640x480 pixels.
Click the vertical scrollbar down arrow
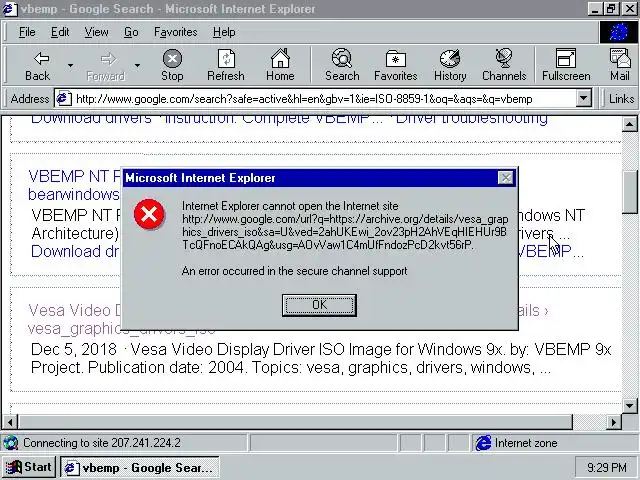(x=629, y=405)
